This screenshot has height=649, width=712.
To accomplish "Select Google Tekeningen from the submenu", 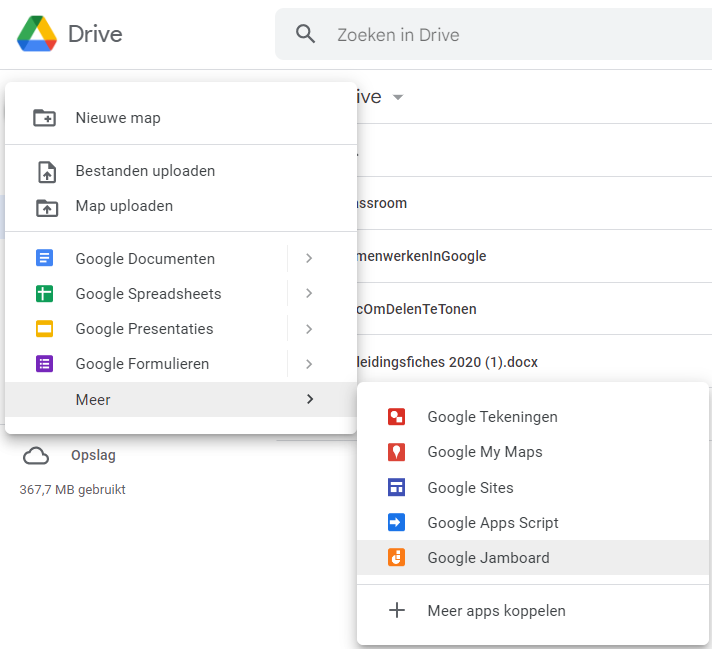I will [x=533, y=416].
